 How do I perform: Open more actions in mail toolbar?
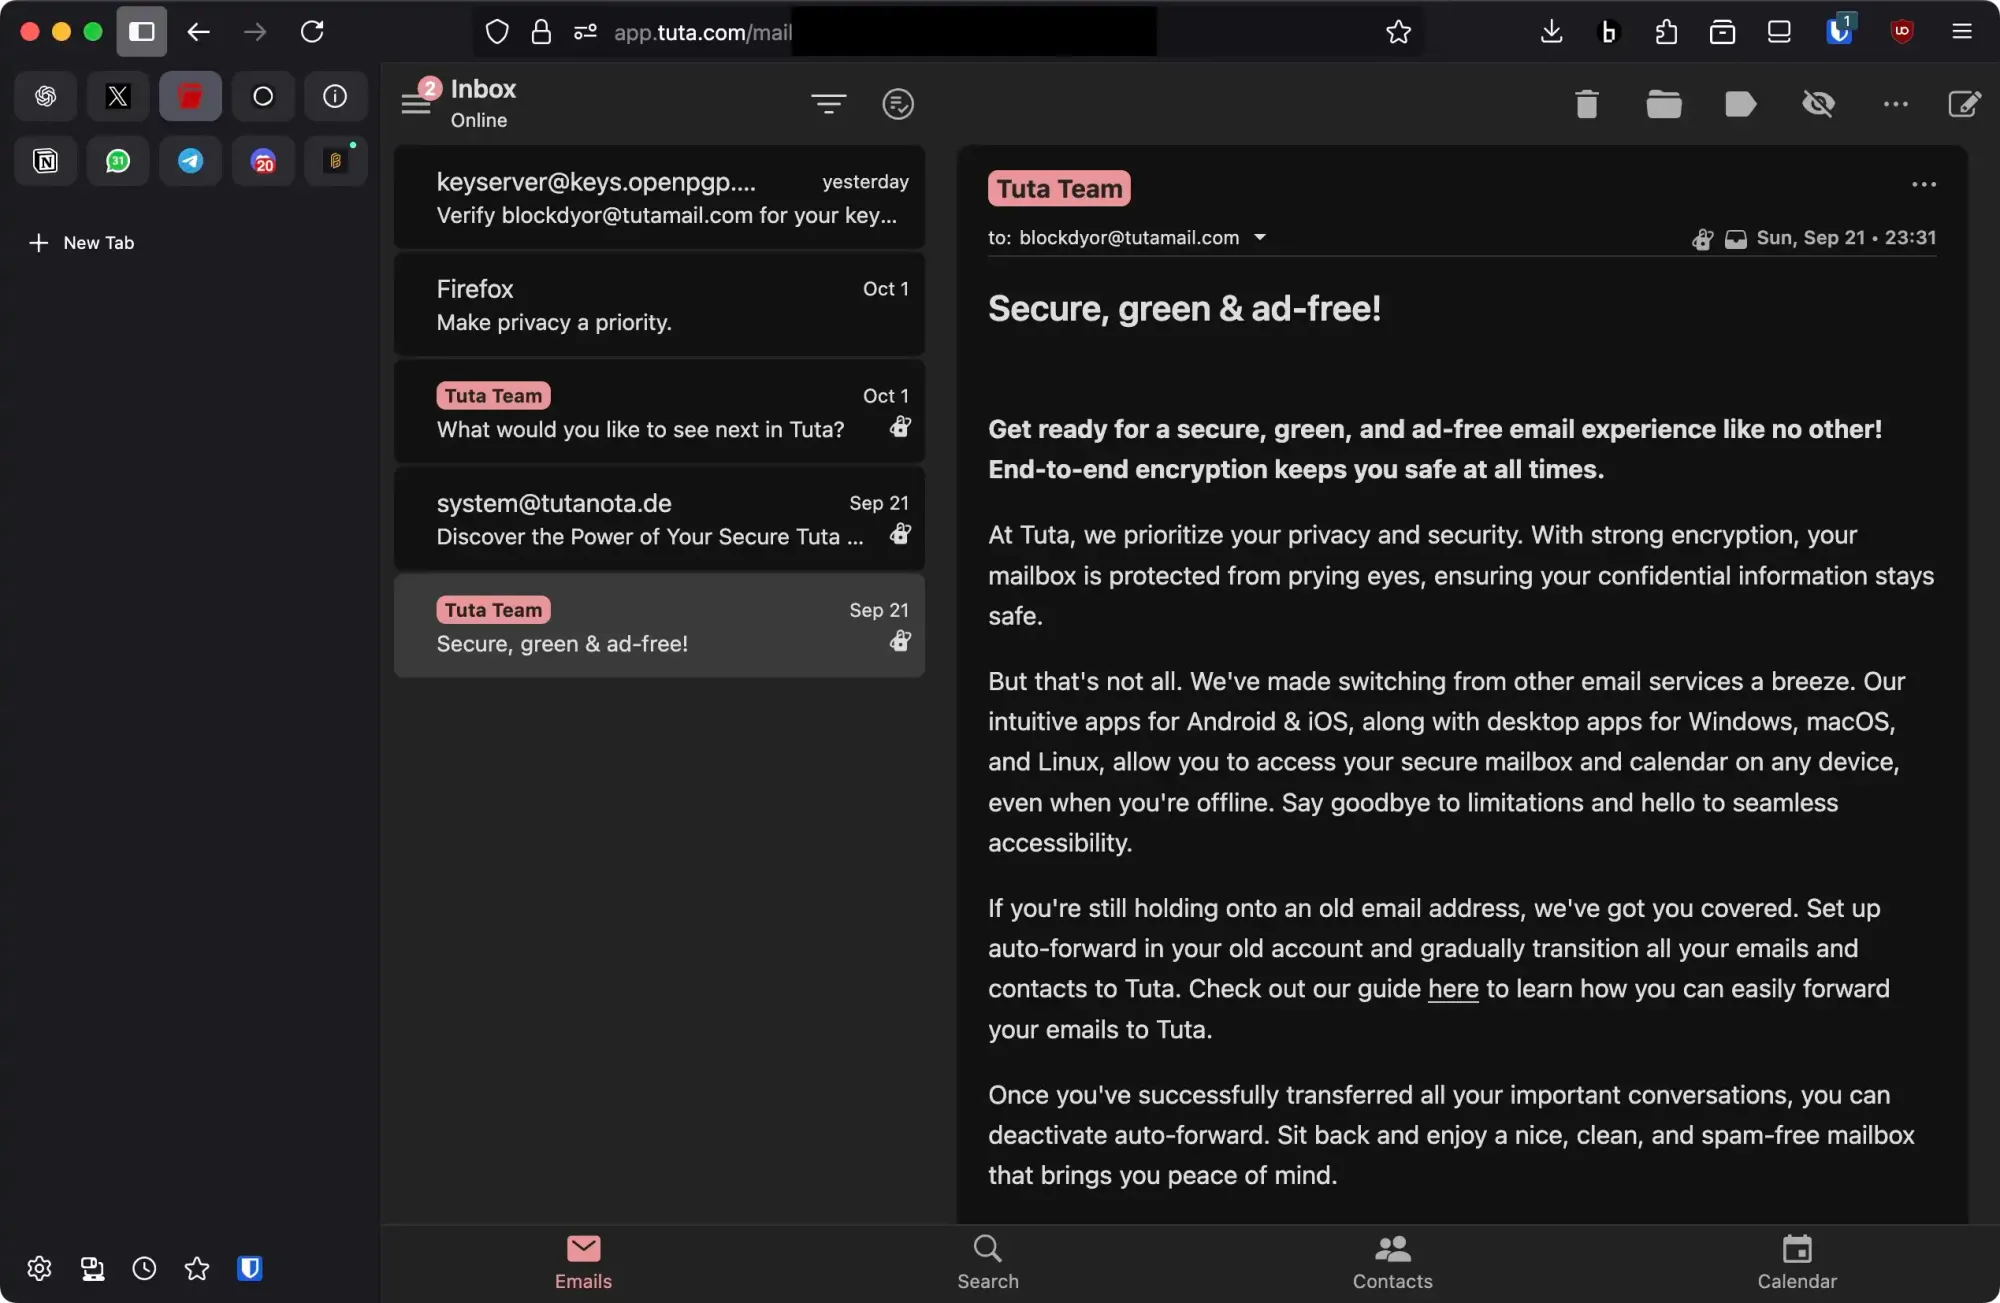[x=1895, y=104]
